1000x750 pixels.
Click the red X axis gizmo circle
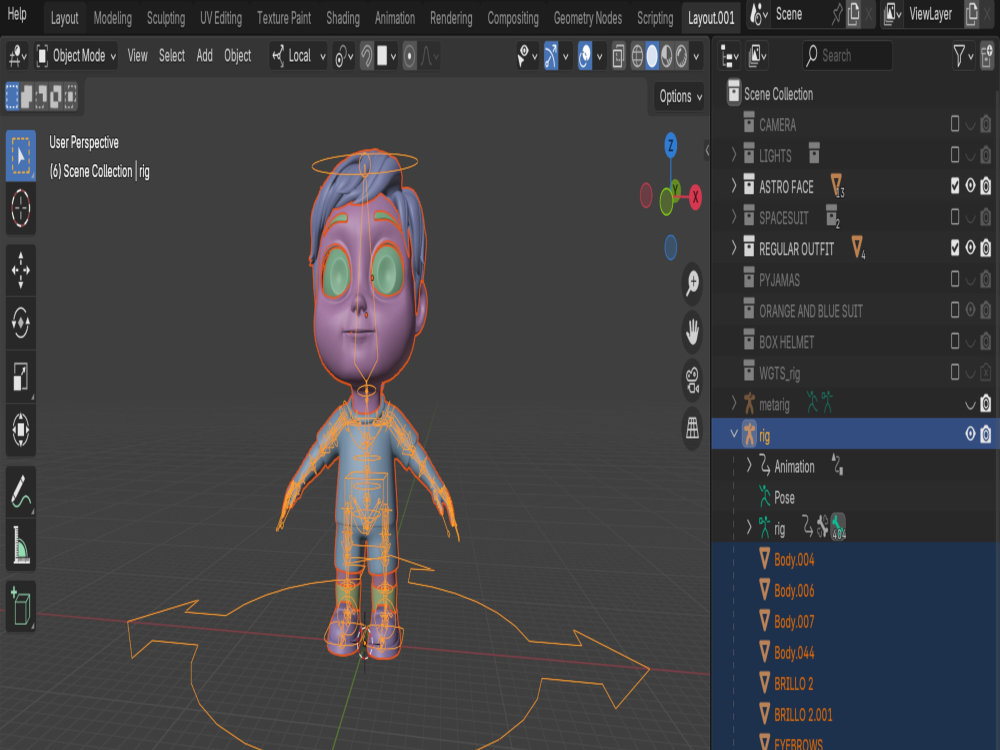click(x=695, y=196)
